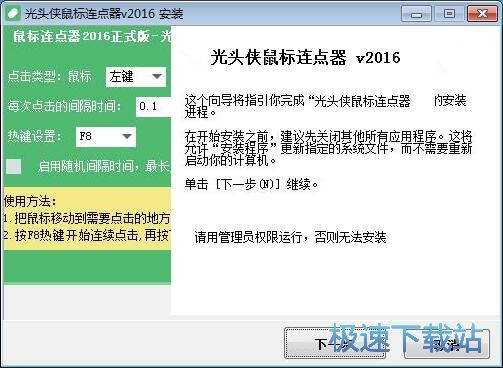503x368 pixels.
Task: Click the installer's green app icon in title bar
Action: 13,14
